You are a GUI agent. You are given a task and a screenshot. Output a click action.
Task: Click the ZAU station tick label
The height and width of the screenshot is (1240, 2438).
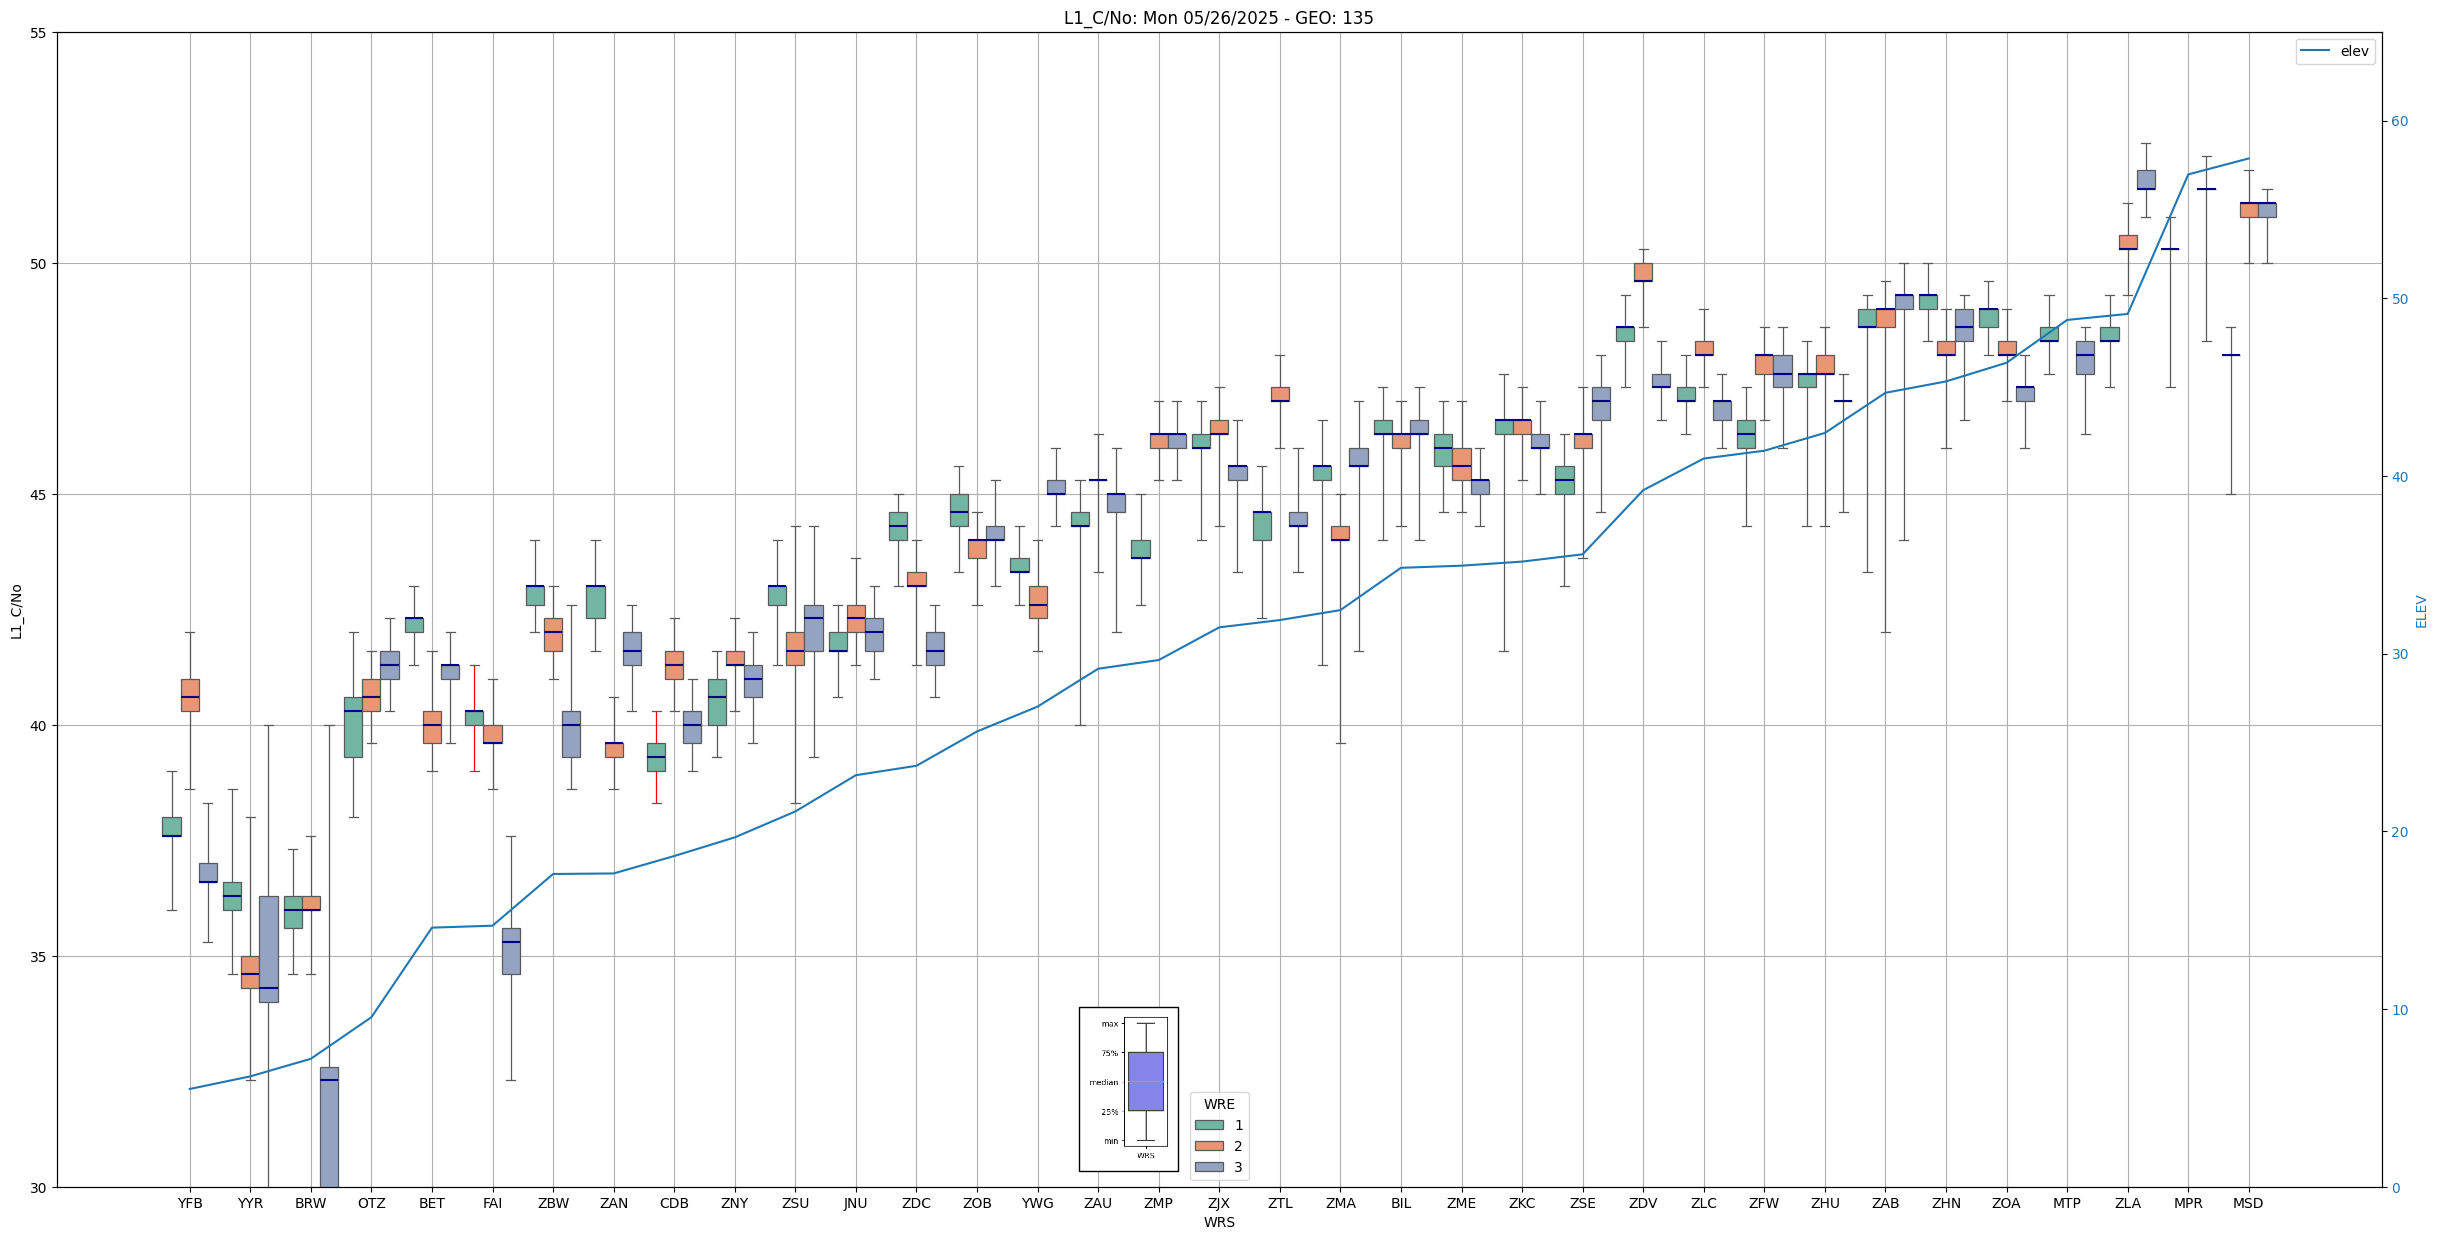(x=1098, y=1203)
